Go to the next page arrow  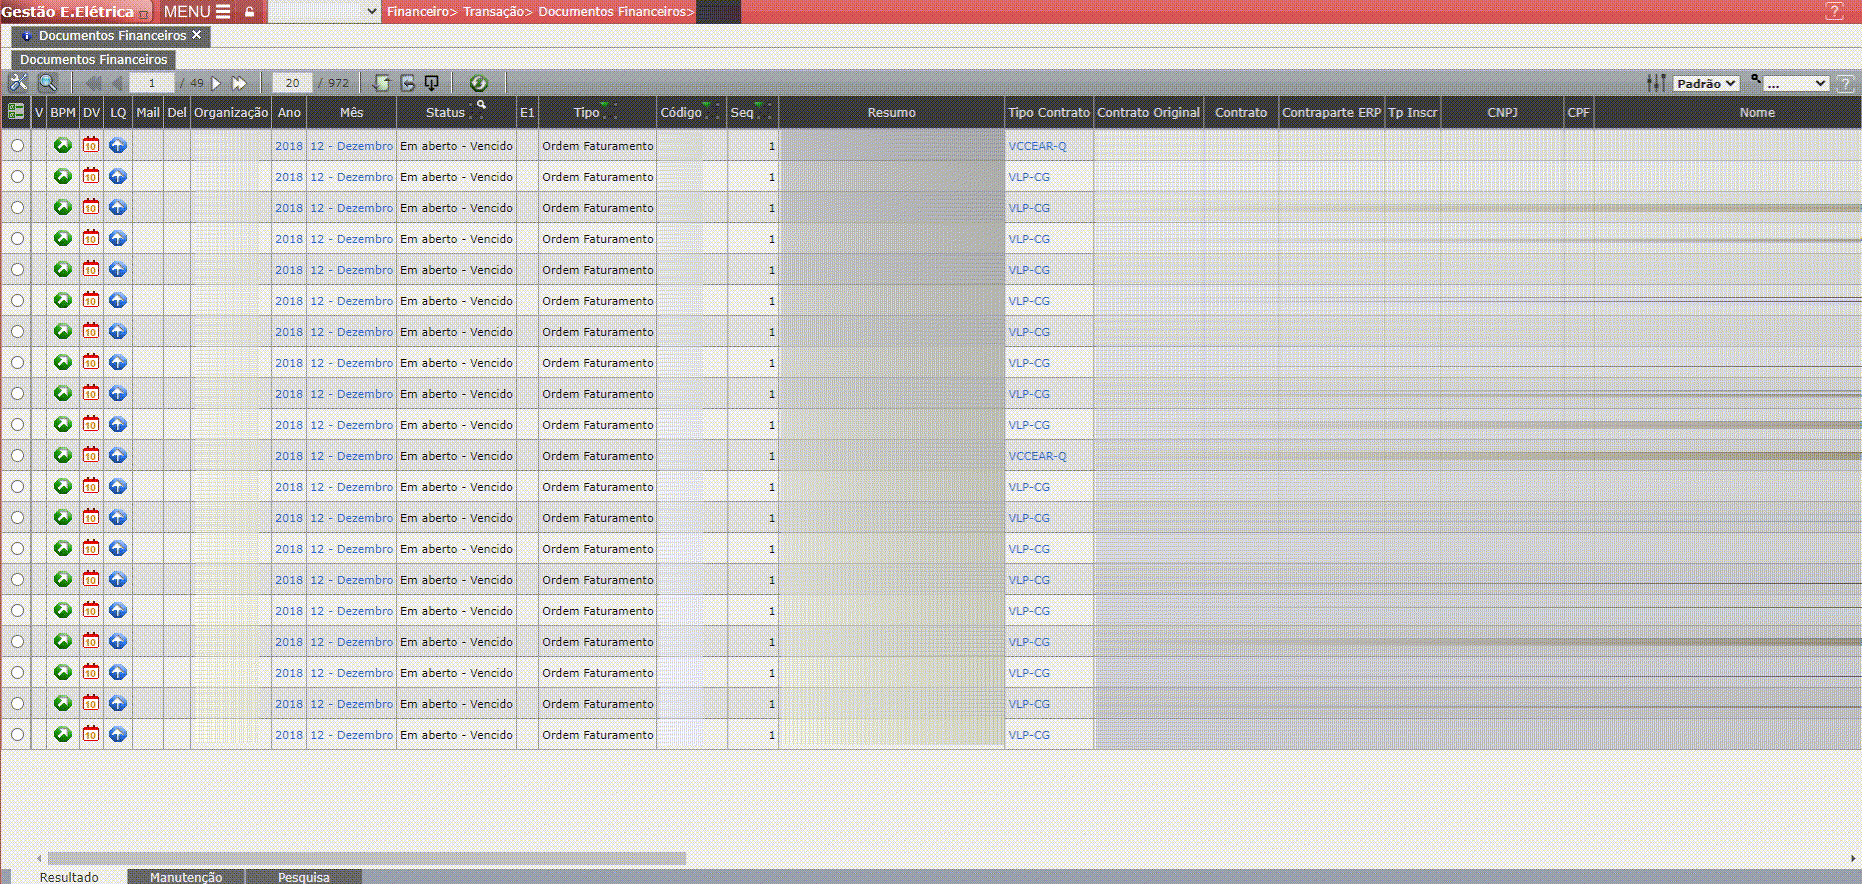pyautogui.click(x=216, y=83)
